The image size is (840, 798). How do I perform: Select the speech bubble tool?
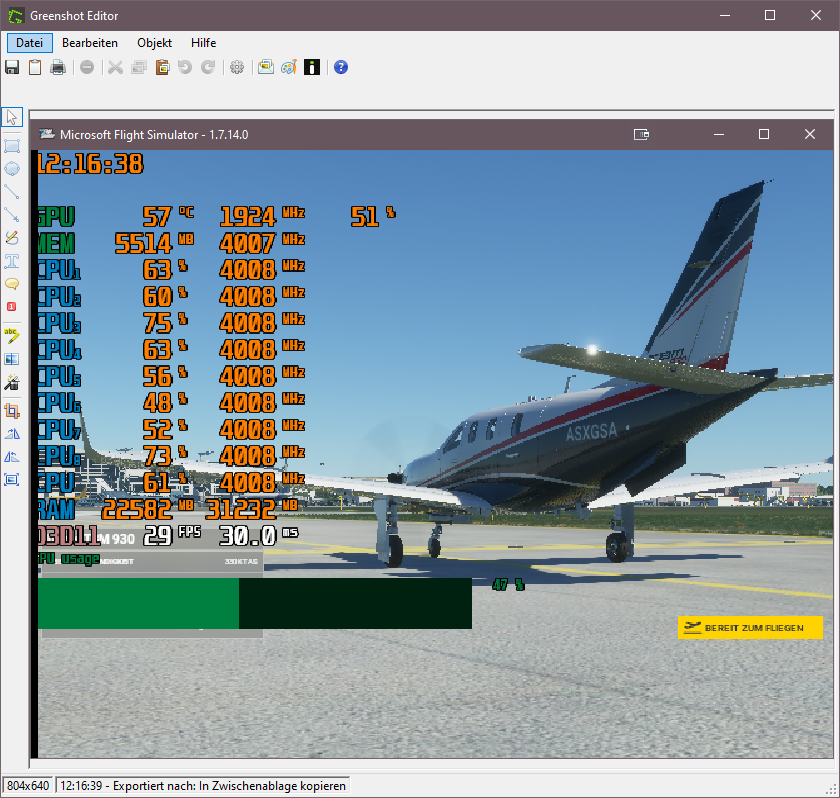(12, 284)
